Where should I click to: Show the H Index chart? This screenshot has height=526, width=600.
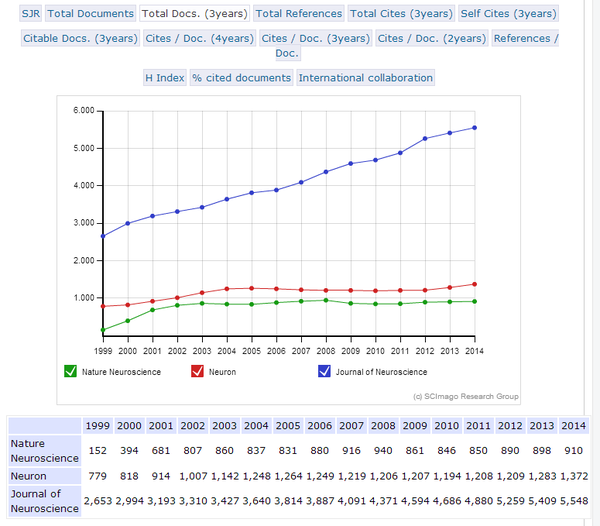[164, 78]
